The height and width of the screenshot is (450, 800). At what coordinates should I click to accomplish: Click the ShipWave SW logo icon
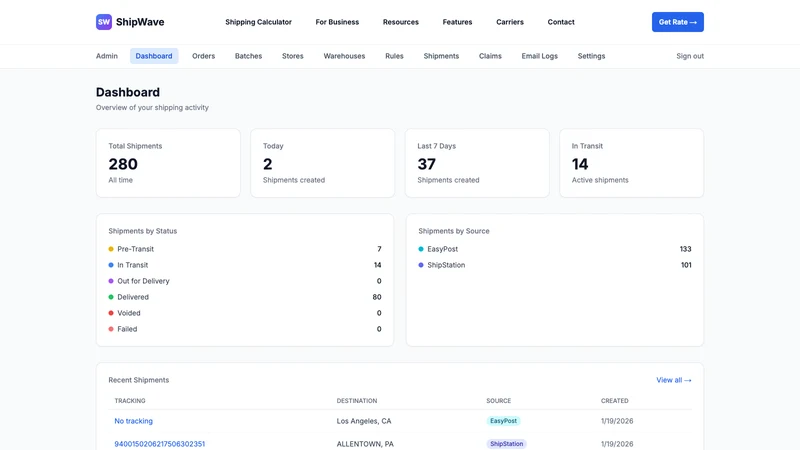point(104,22)
